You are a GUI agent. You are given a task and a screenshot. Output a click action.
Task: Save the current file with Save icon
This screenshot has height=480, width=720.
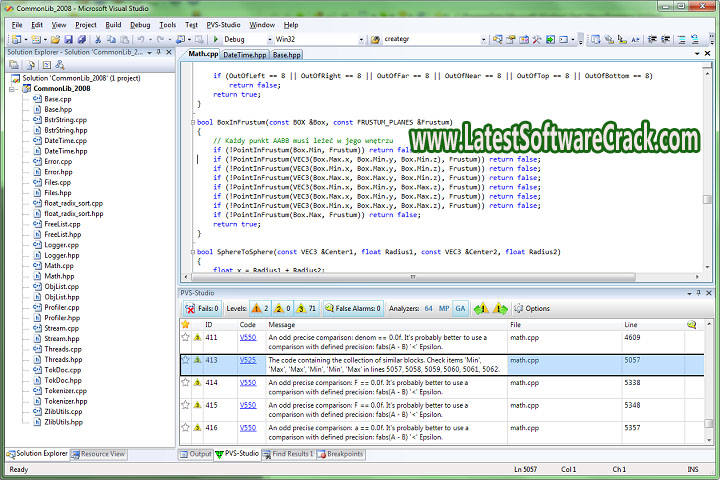pos(68,40)
